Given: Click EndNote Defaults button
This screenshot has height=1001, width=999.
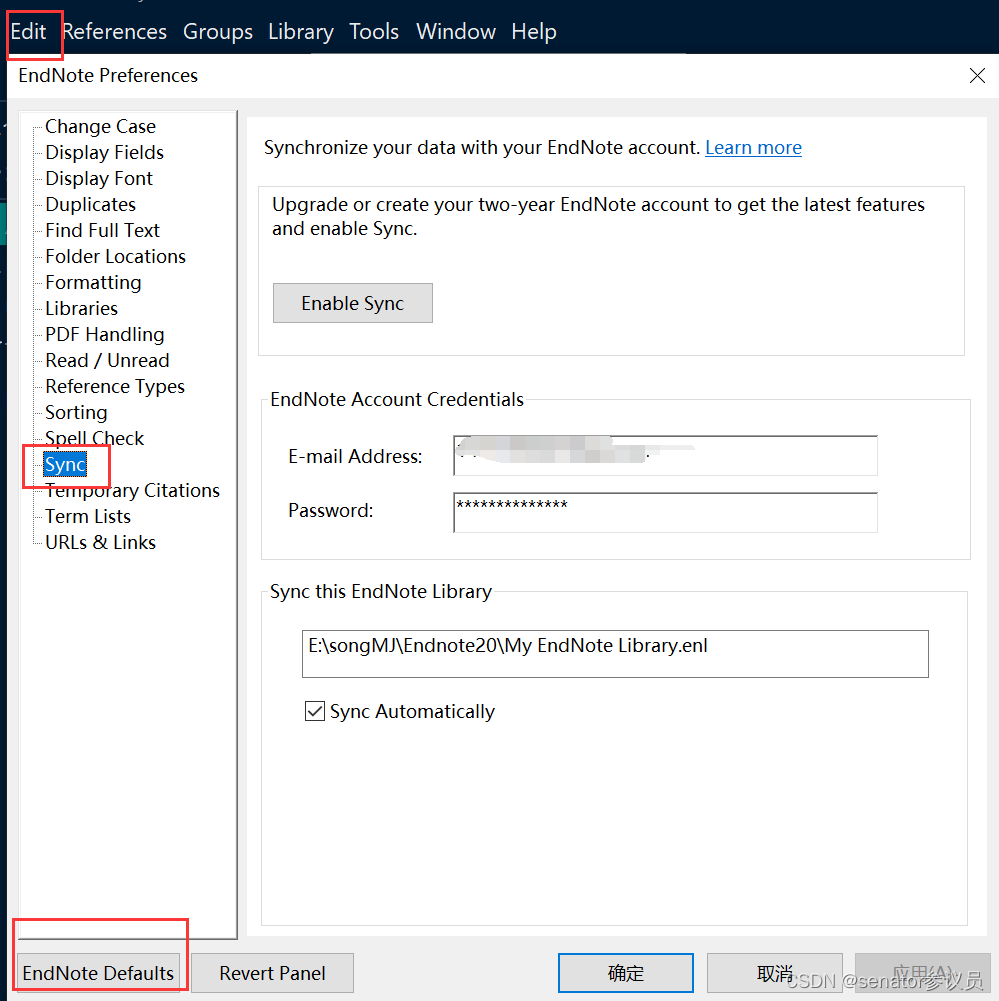Looking at the screenshot, I should [x=98, y=973].
